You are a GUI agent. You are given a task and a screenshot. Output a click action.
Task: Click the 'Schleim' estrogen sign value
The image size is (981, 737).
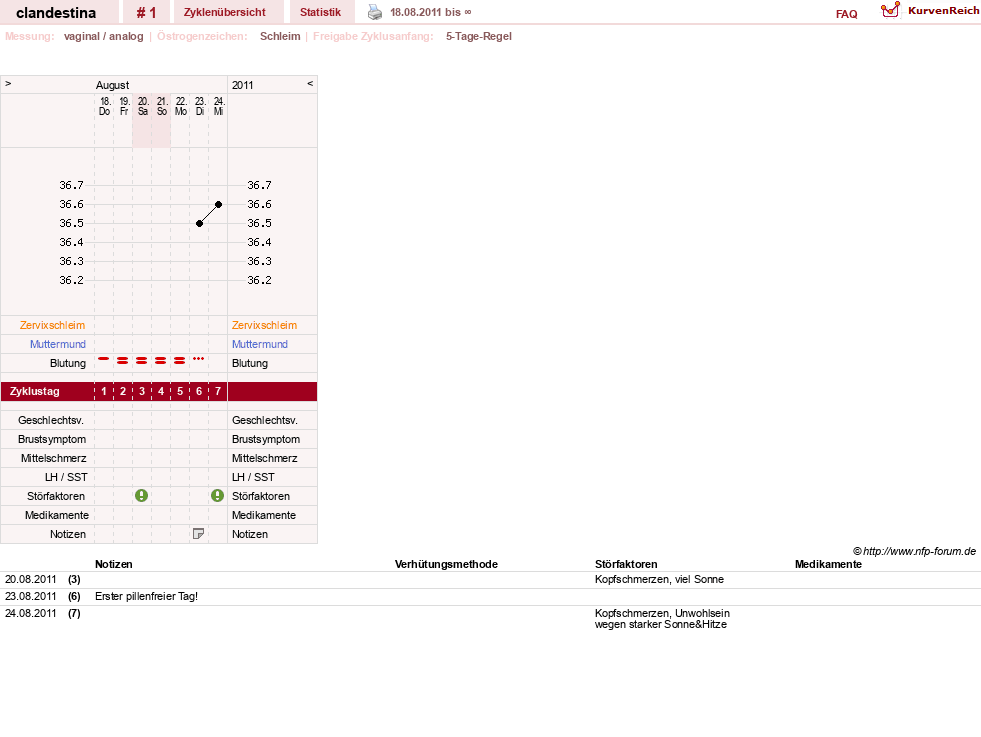click(280, 36)
